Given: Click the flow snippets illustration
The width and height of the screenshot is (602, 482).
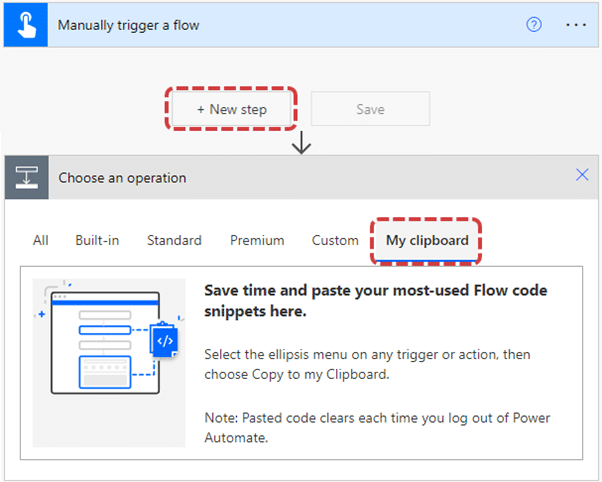Looking at the screenshot, I should tap(109, 363).
